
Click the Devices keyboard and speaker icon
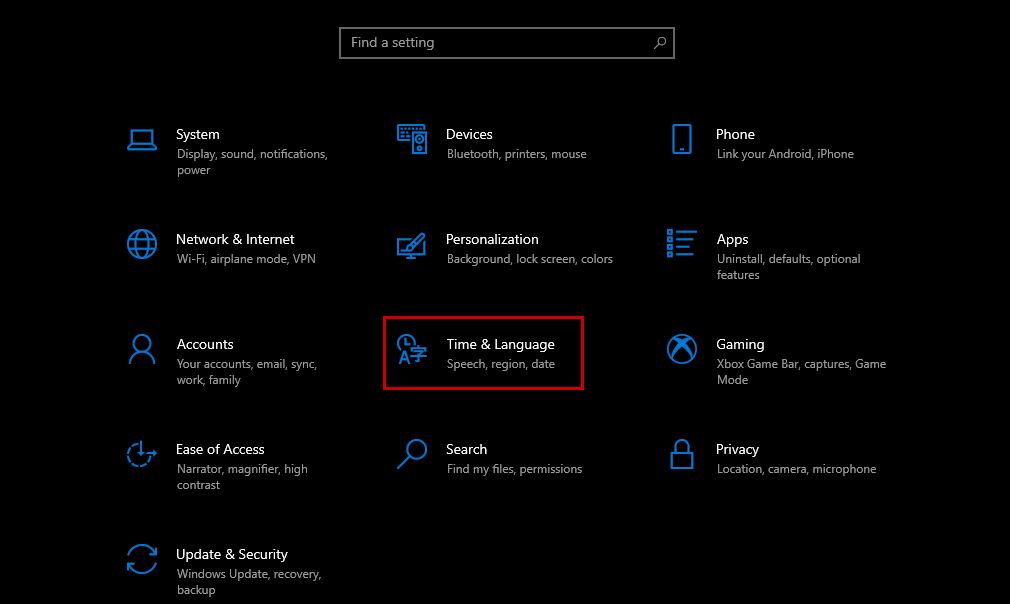coord(412,139)
